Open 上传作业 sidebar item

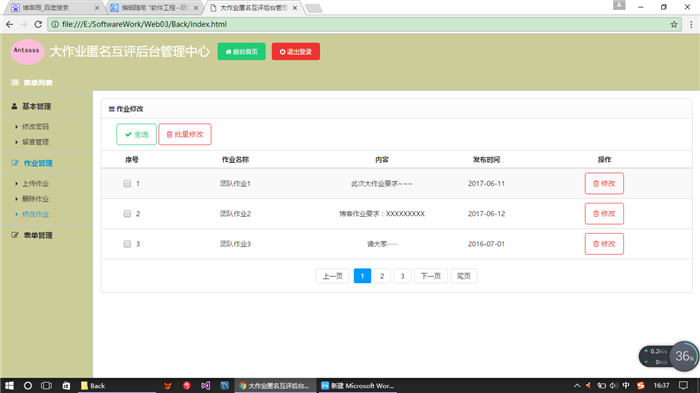tap(35, 184)
